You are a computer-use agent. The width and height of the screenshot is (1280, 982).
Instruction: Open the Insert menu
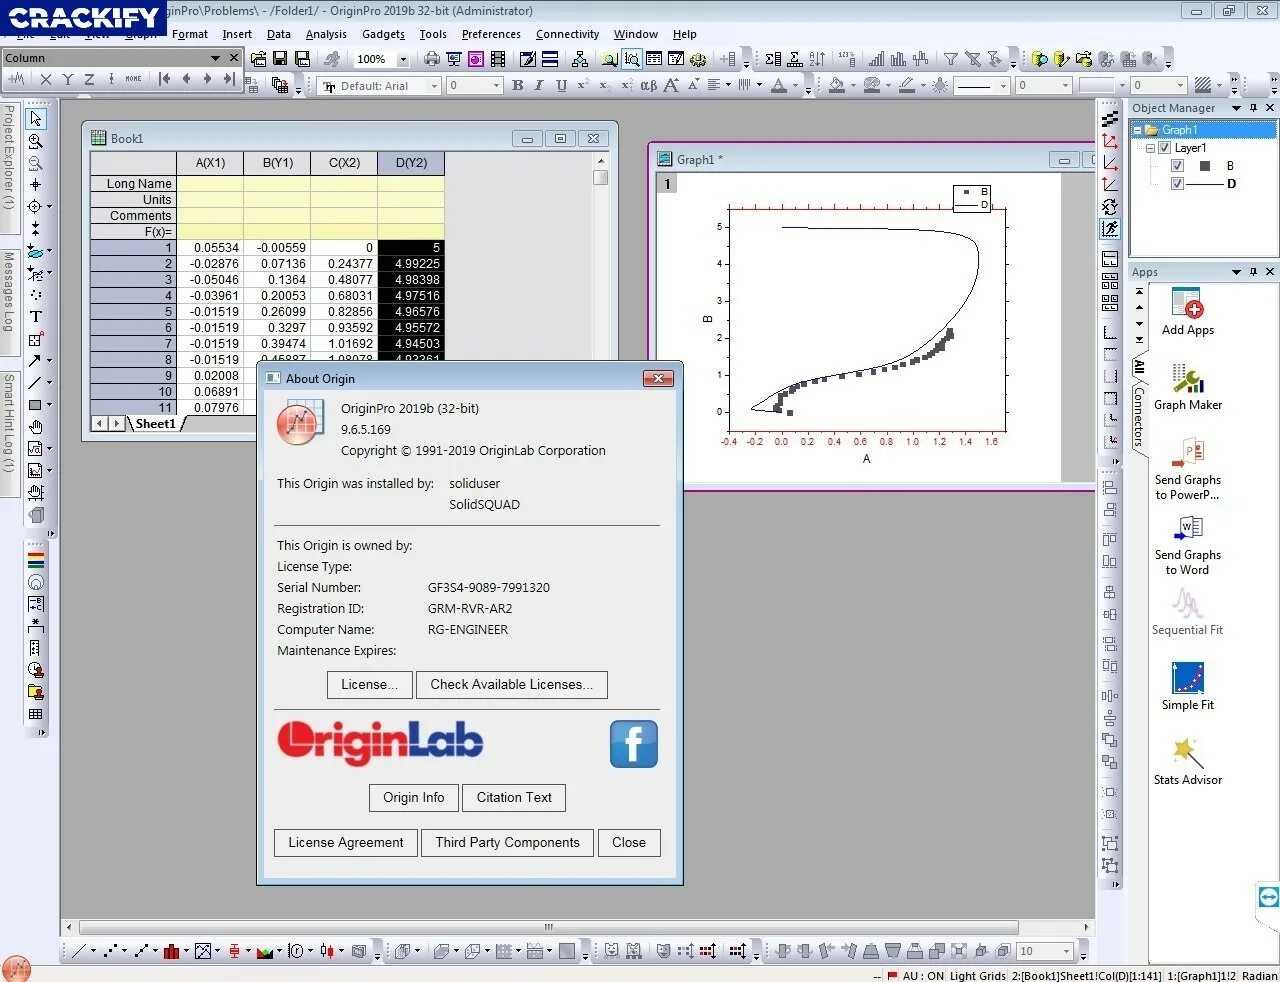(x=237, y=34)
